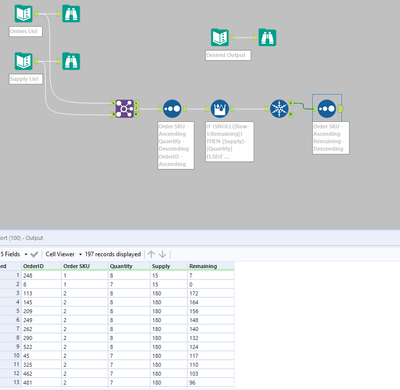Viewport: 400px width, 390px height.
Task: Select row number 5 in results
Action: 11,311
